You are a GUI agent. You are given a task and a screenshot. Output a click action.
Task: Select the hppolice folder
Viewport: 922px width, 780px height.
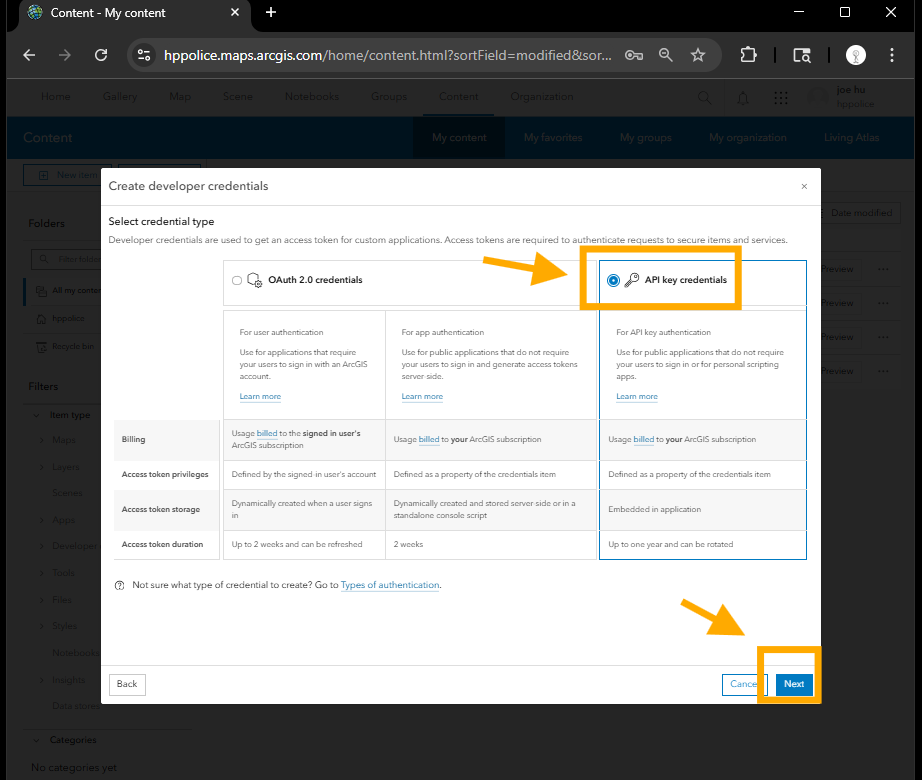pos(68,319)
